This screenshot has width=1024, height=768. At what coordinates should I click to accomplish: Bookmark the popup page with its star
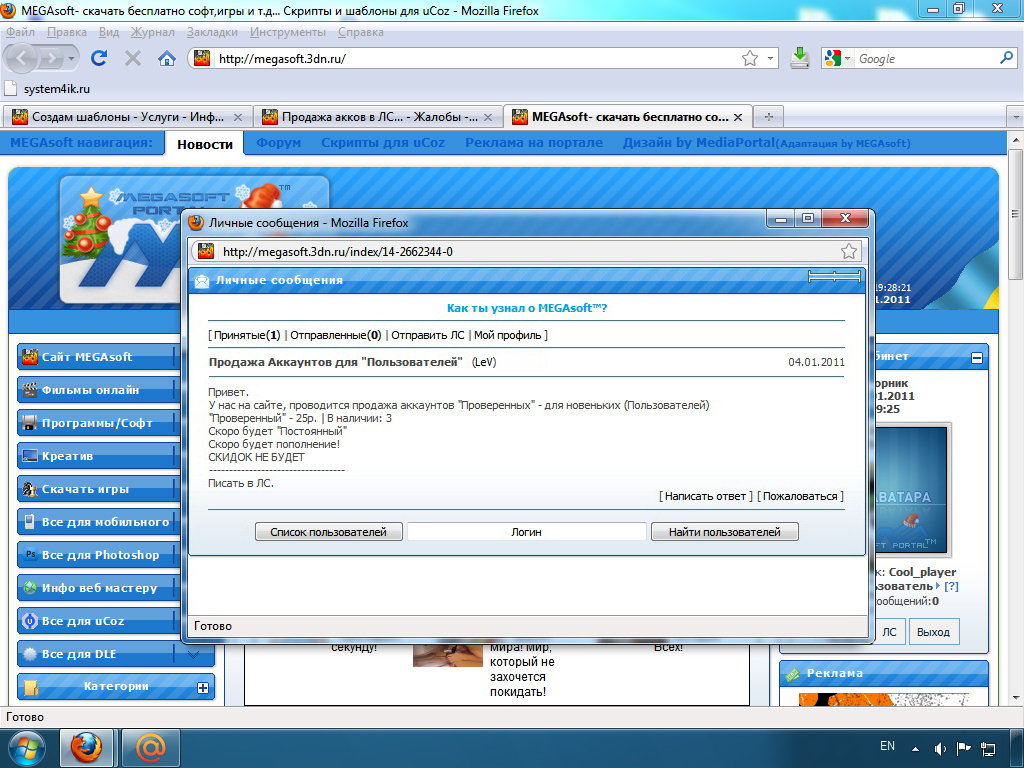[848, 251]
